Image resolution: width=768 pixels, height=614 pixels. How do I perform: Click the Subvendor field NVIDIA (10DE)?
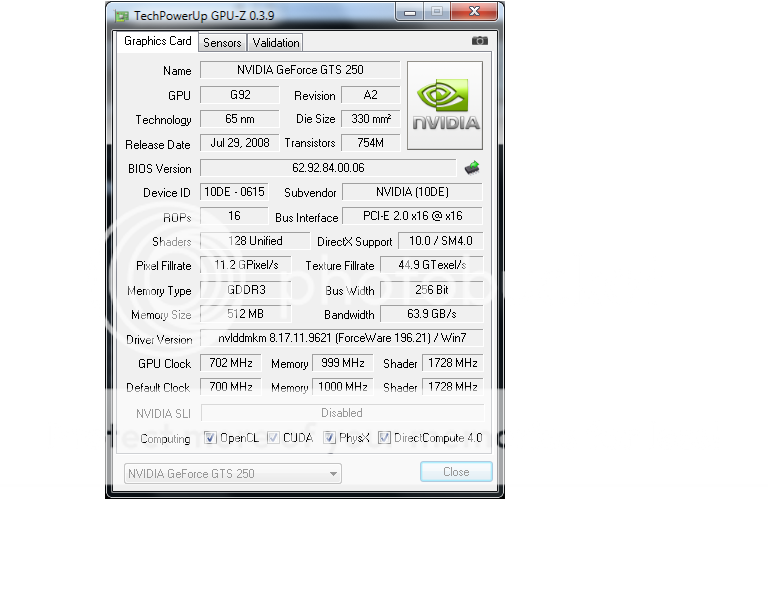tap(412, 192)
